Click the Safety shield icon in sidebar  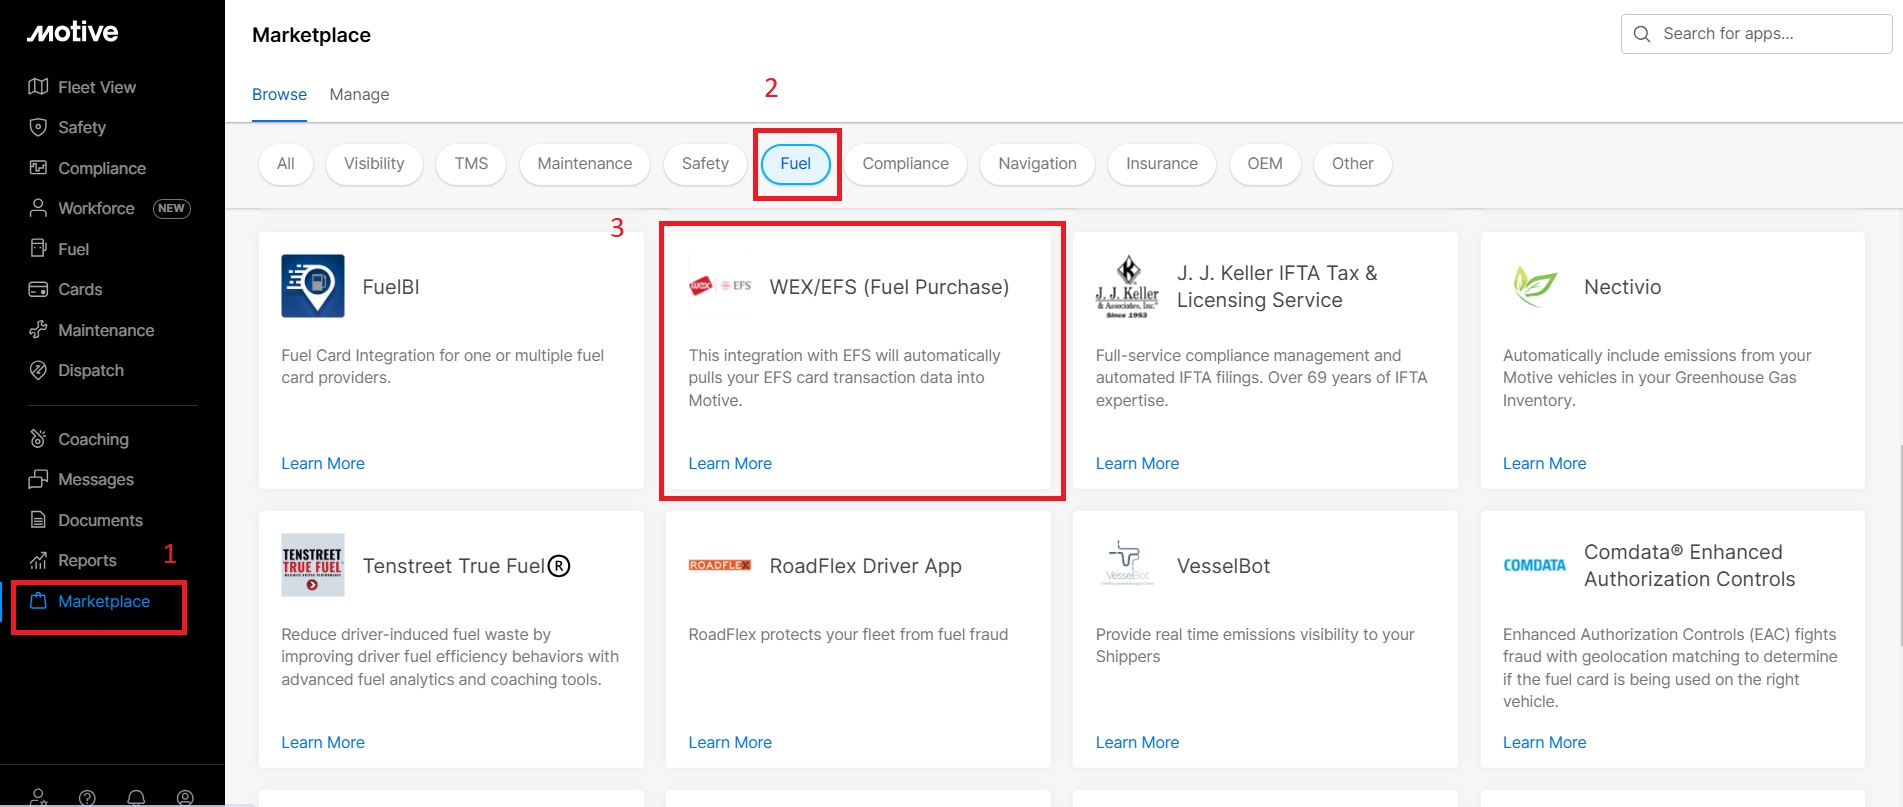[x=38, y=127]
